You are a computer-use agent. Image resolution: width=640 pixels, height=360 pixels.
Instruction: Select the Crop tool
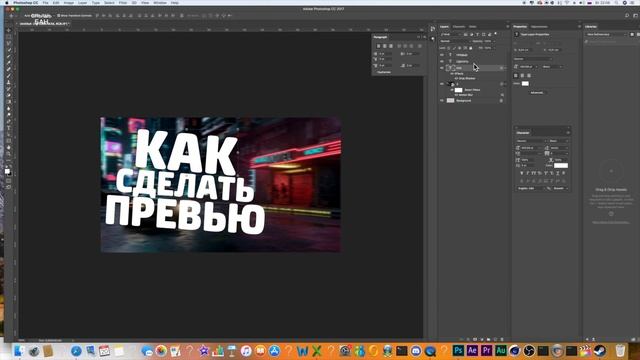pos(9,56)
